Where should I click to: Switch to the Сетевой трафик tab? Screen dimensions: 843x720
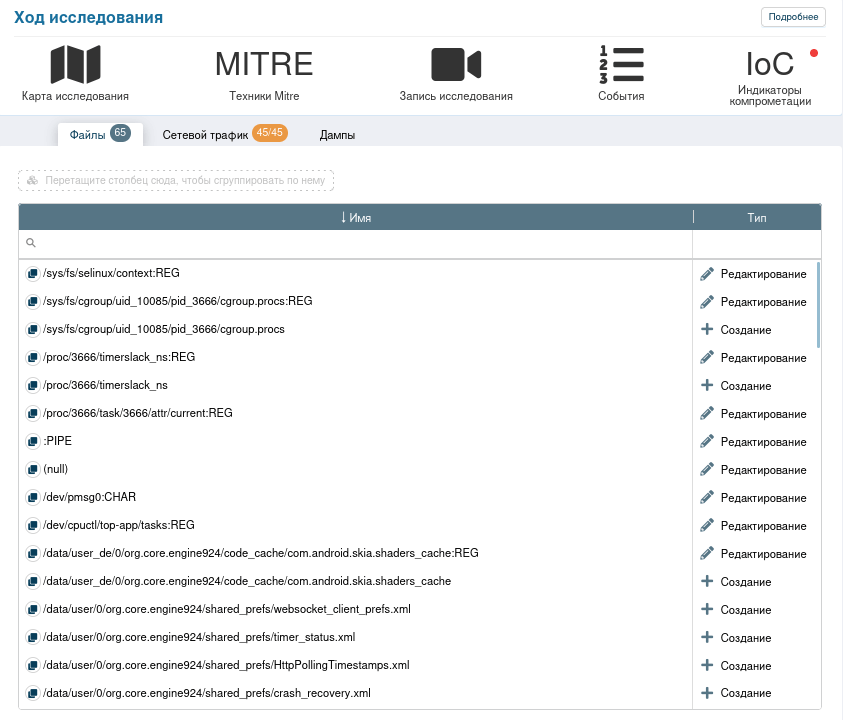[x=205, y=135]
